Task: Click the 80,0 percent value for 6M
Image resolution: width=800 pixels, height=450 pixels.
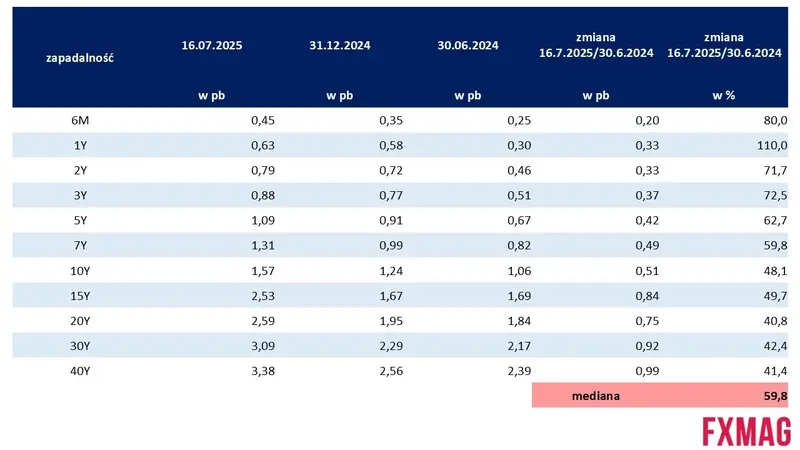Action: click(x=776, y=120)
